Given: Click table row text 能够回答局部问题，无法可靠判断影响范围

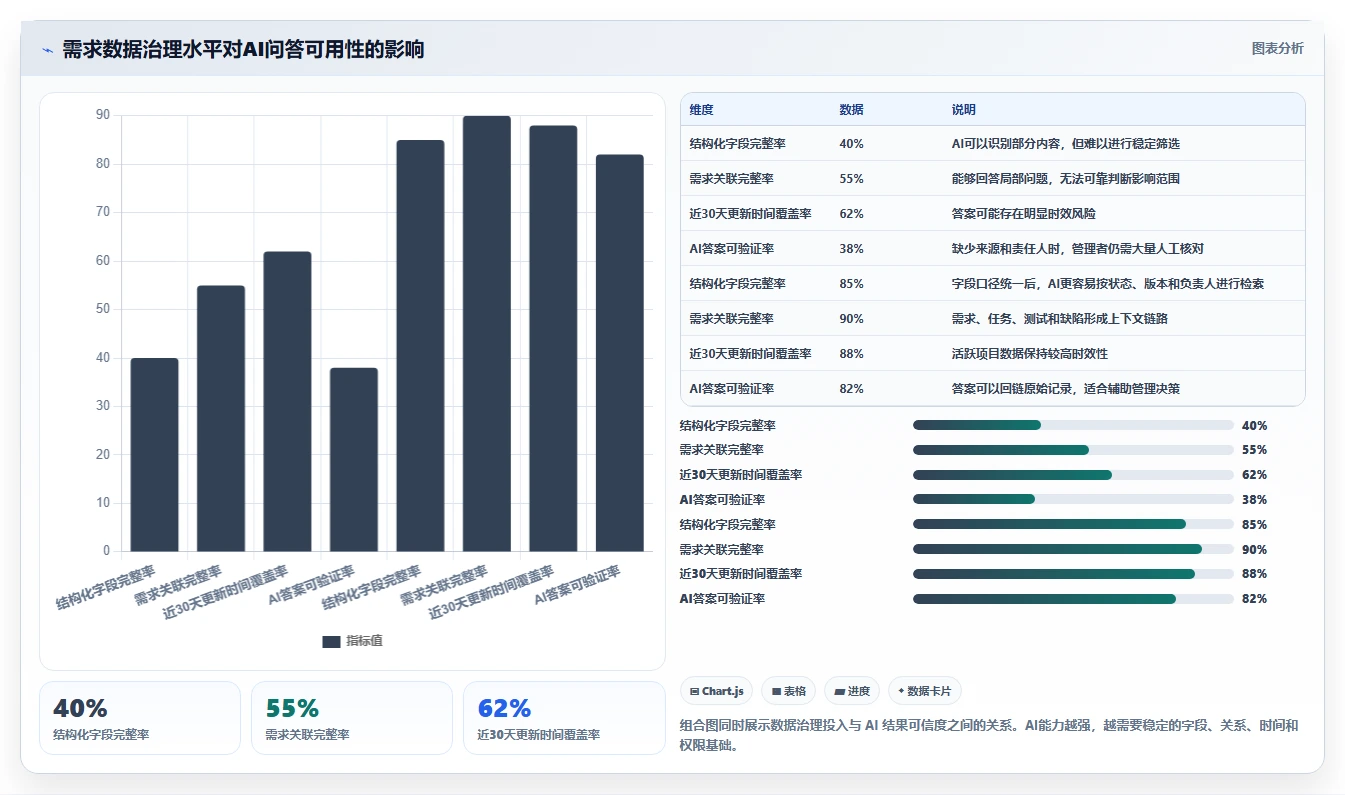Looking at the screenshot, I should 1066,179.
